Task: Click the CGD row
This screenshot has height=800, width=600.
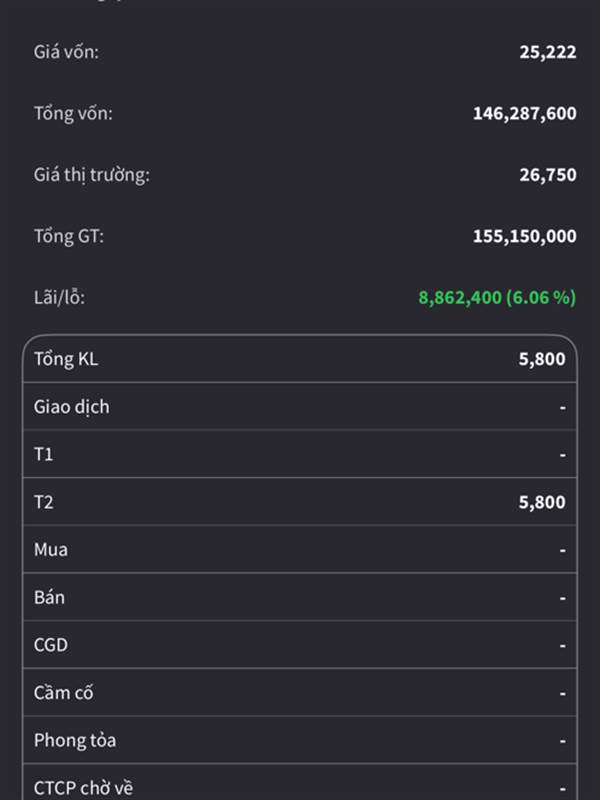Action: tap(300, 645)
